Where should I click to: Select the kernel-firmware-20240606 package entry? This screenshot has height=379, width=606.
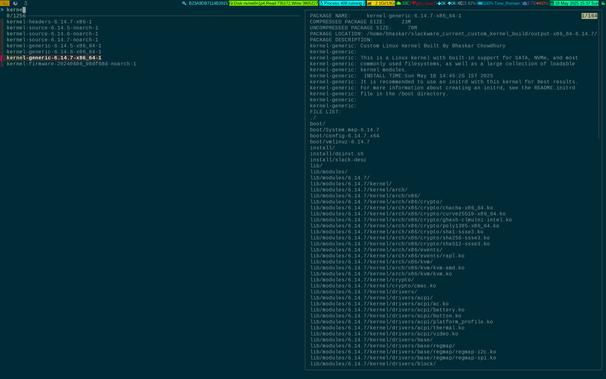pos(71,64)
